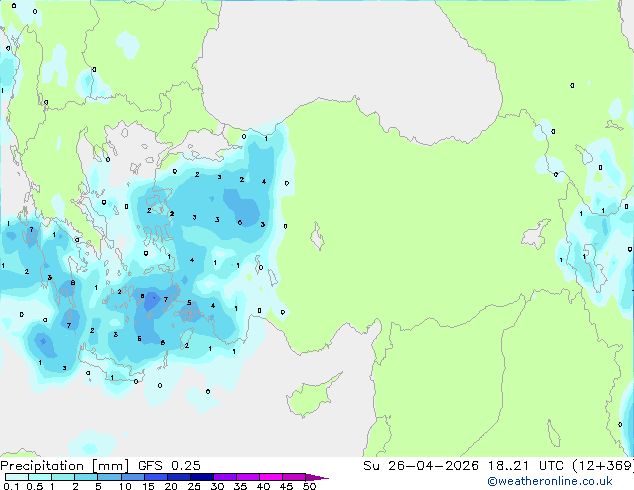This screenshot has width=634, height=490.
Task: Click the '45' legend scale label
Action: point(286,486)
